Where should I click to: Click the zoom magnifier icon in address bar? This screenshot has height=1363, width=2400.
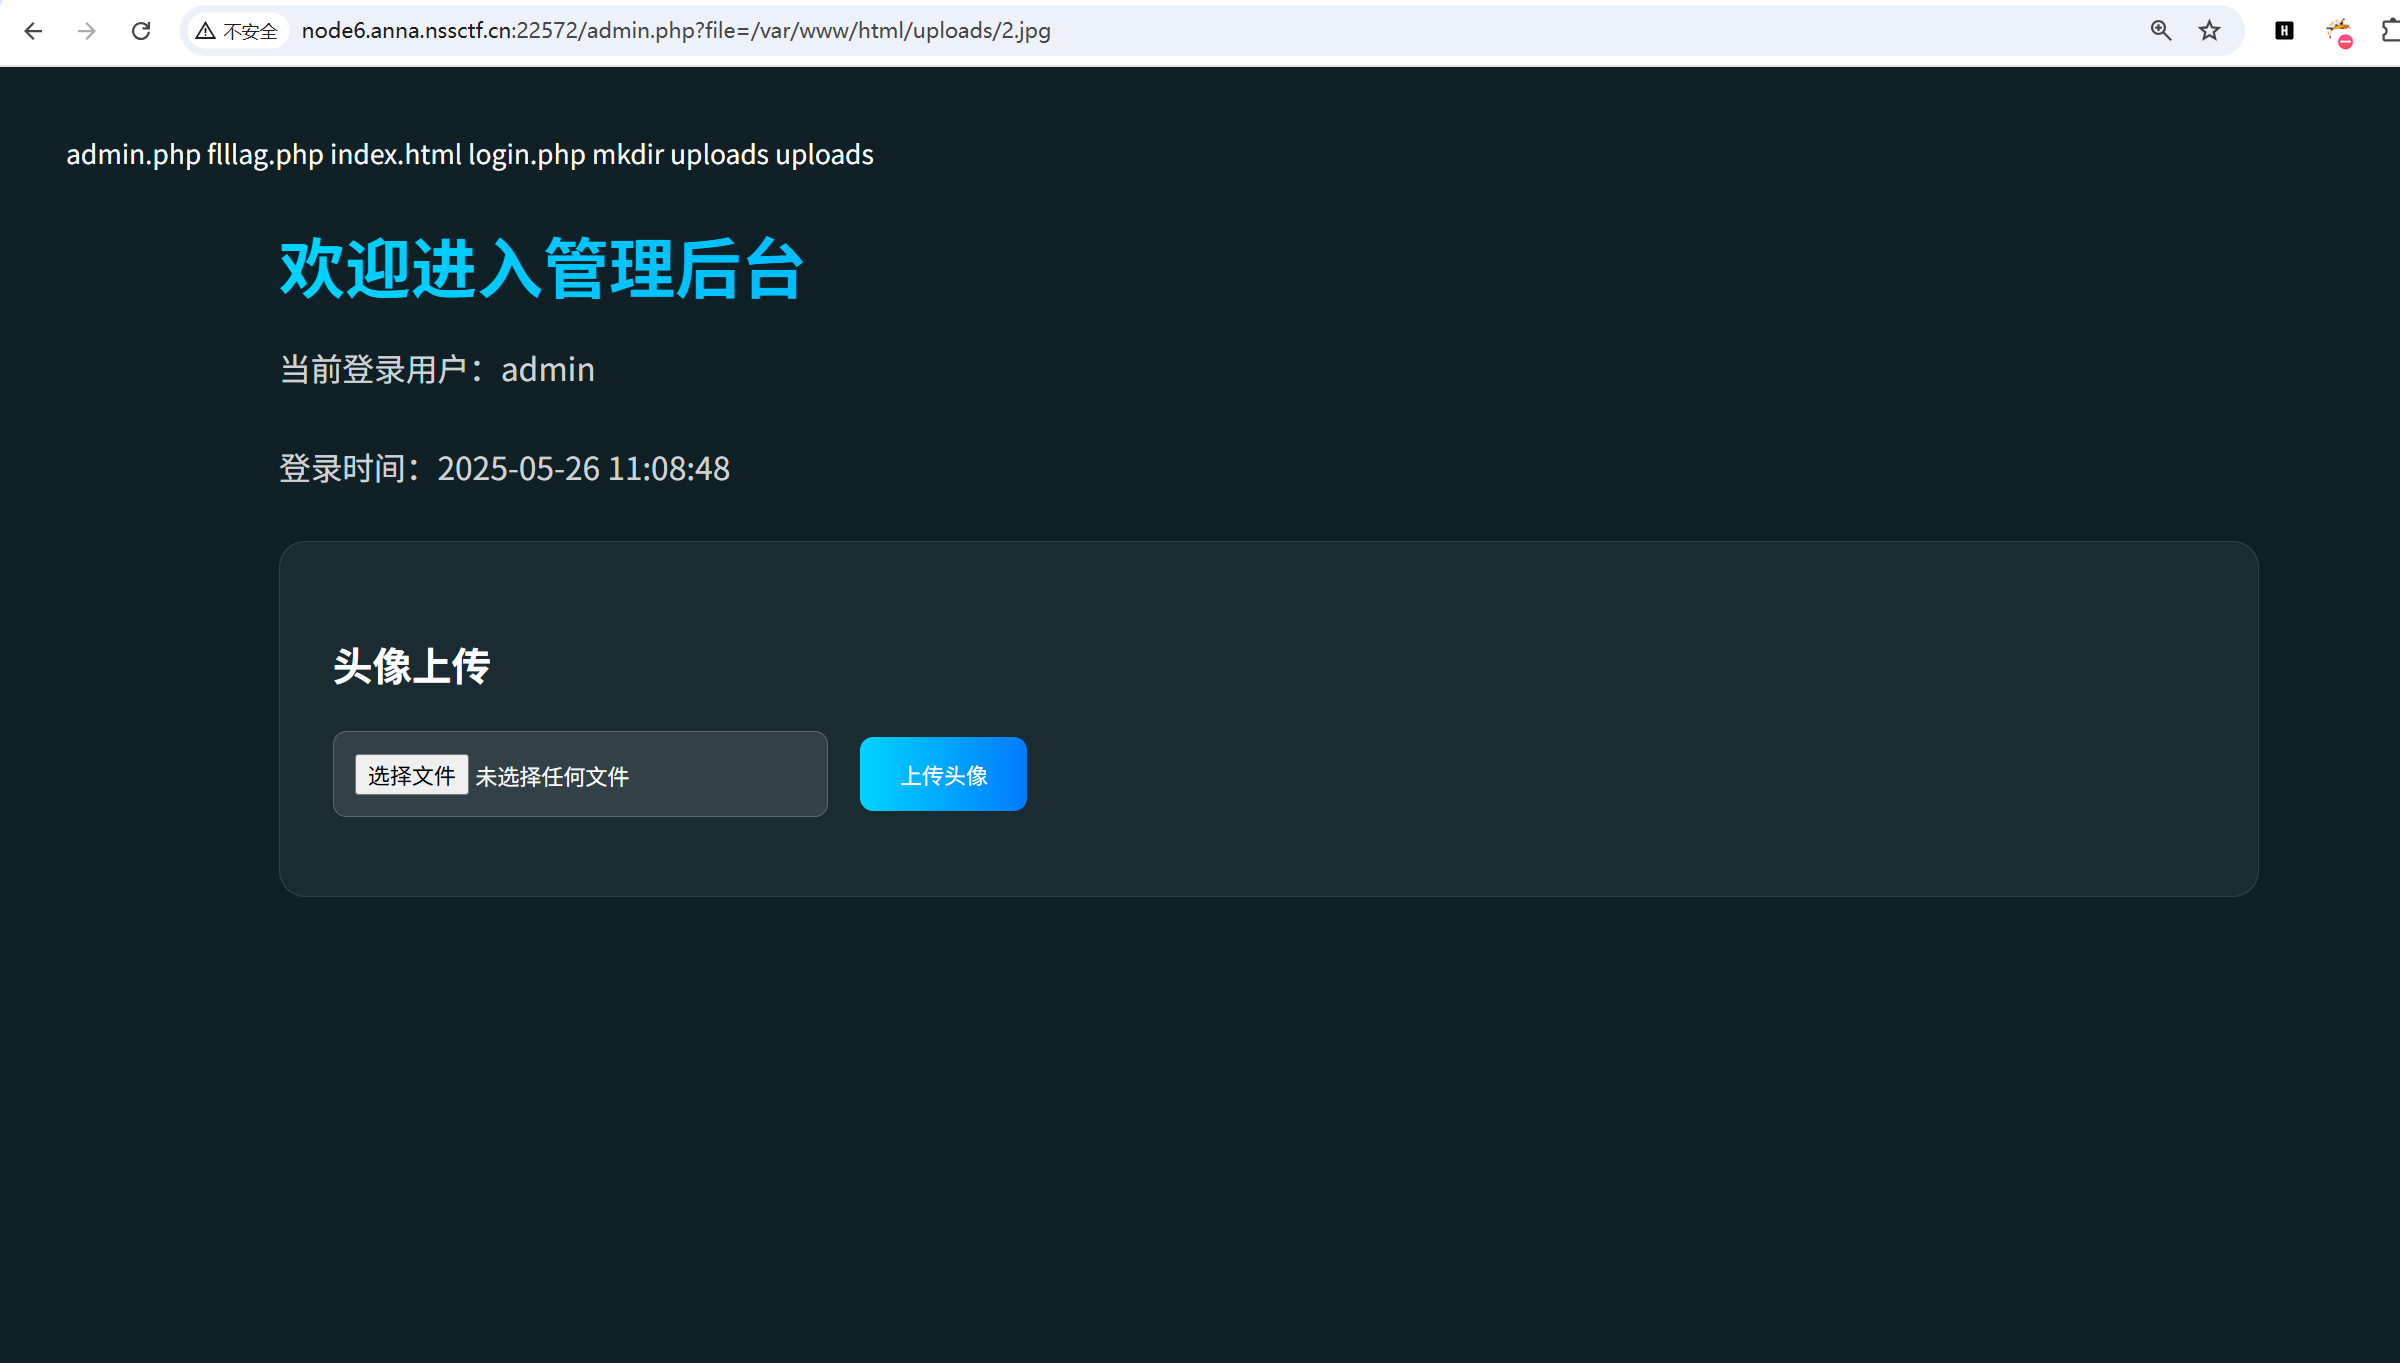tap(2160, 31)
